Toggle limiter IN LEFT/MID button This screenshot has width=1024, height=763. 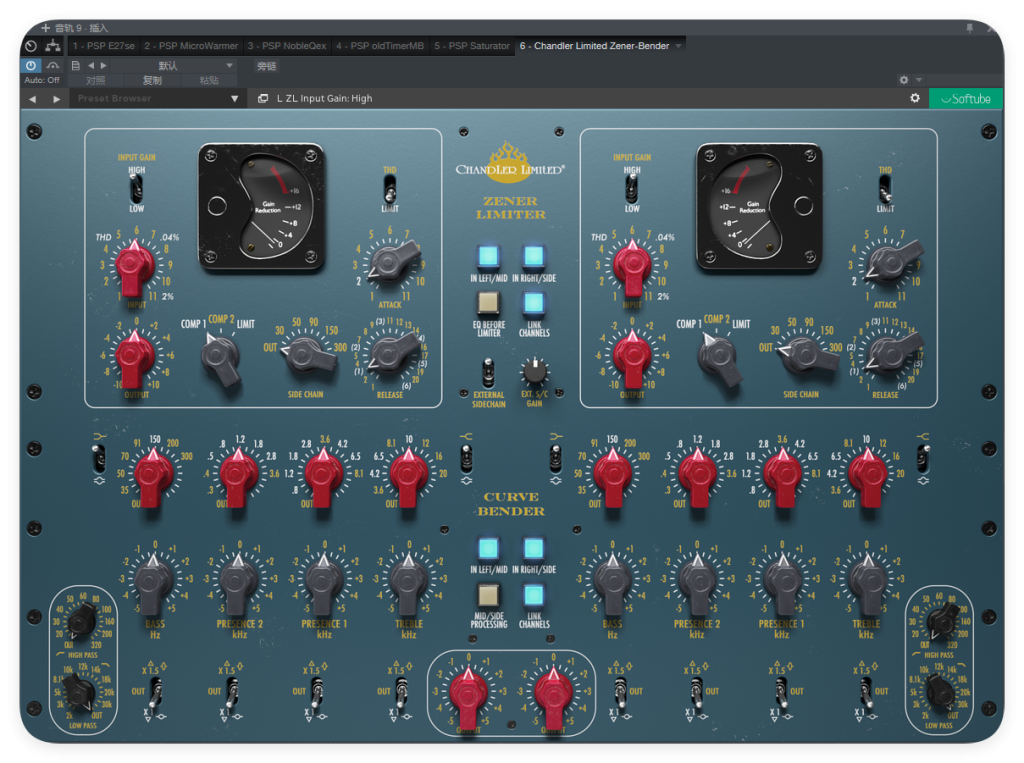(x=488, y=256)
